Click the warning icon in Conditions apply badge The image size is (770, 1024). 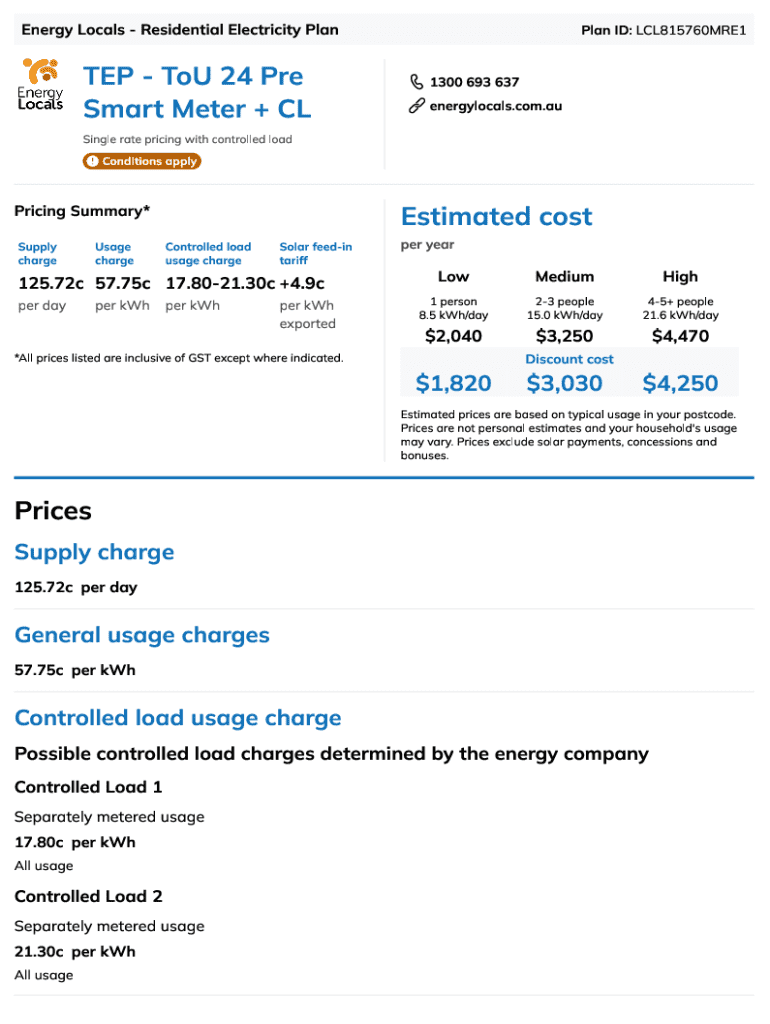[x=92, y=161]
